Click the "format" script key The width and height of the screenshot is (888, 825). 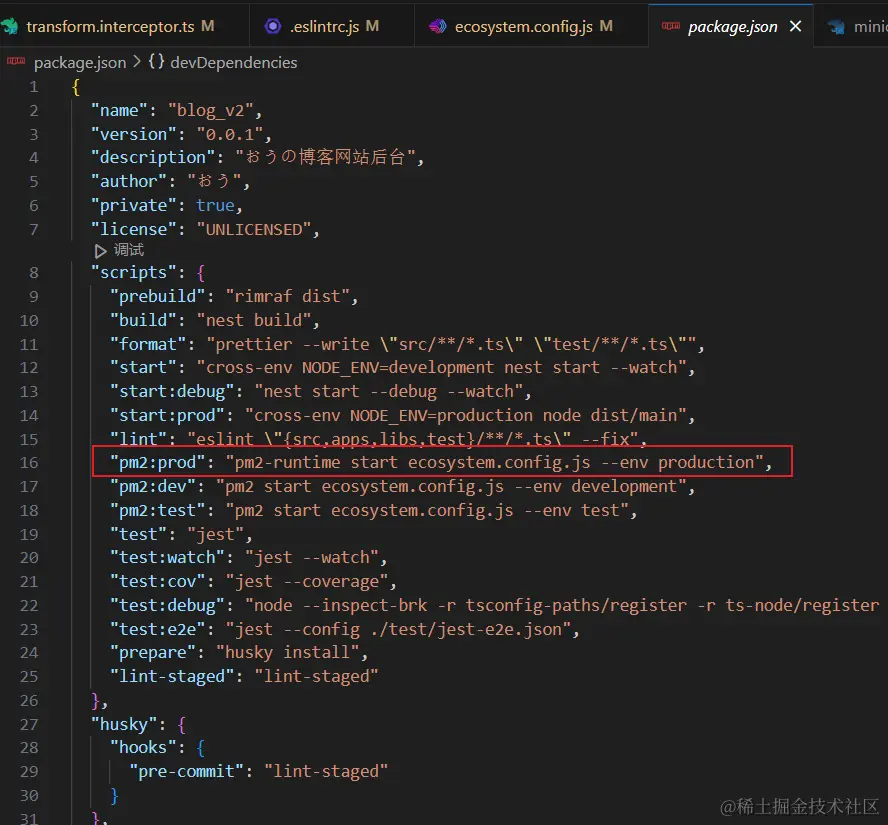click(x=148, y=344)
